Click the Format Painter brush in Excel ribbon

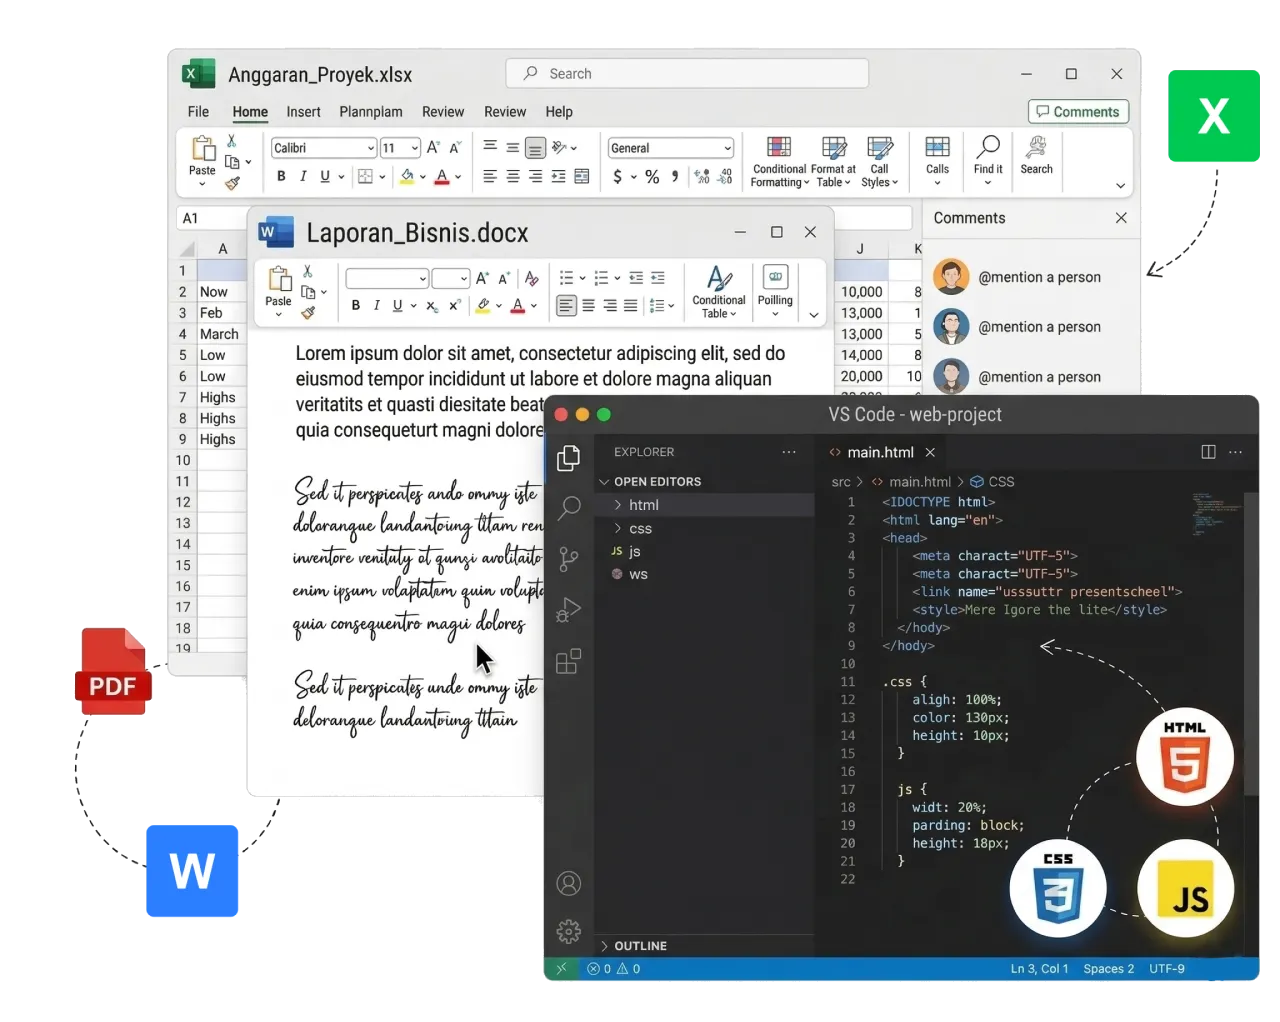tap(232, 183)
